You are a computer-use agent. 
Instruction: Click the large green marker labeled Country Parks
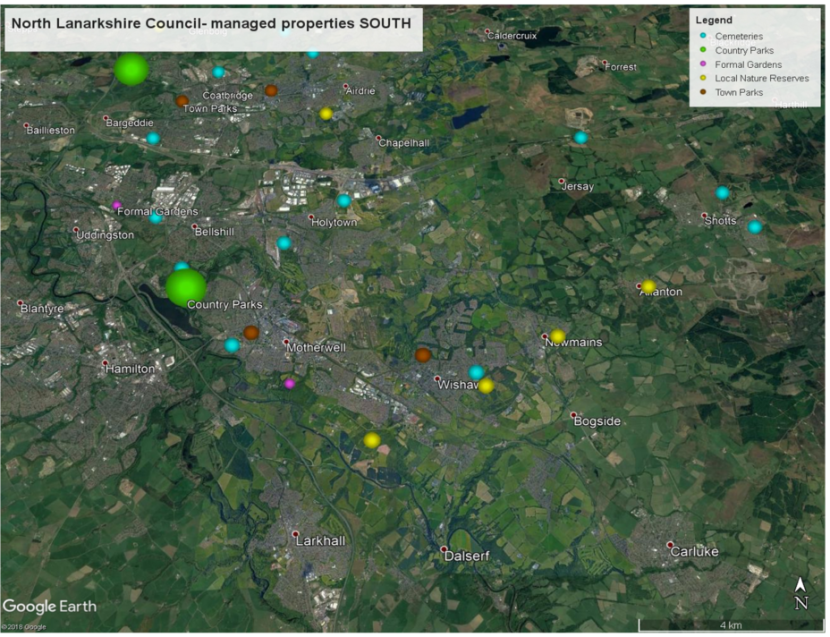[x=186, y=288]
